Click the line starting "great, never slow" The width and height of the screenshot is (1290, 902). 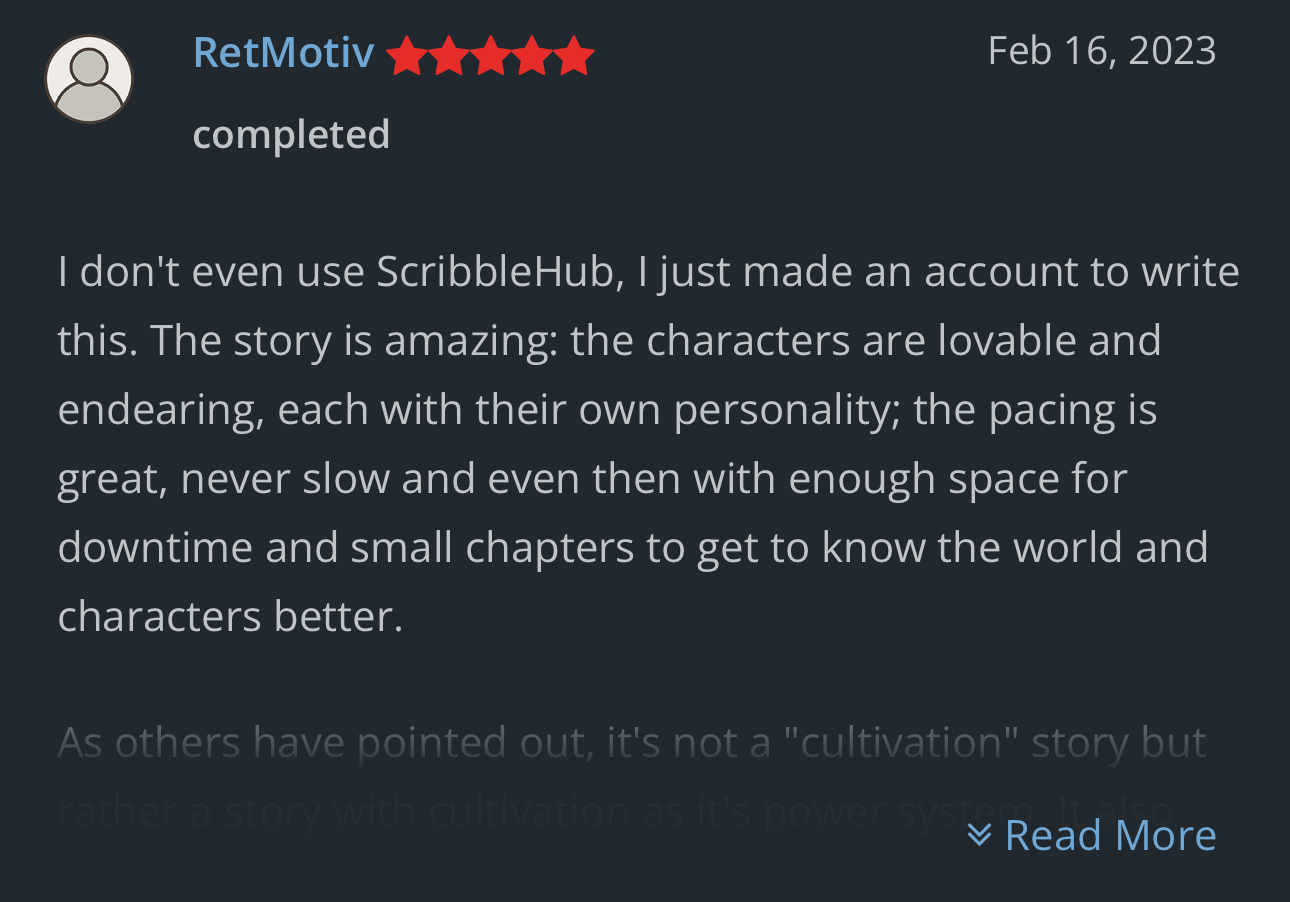(592, 479)
